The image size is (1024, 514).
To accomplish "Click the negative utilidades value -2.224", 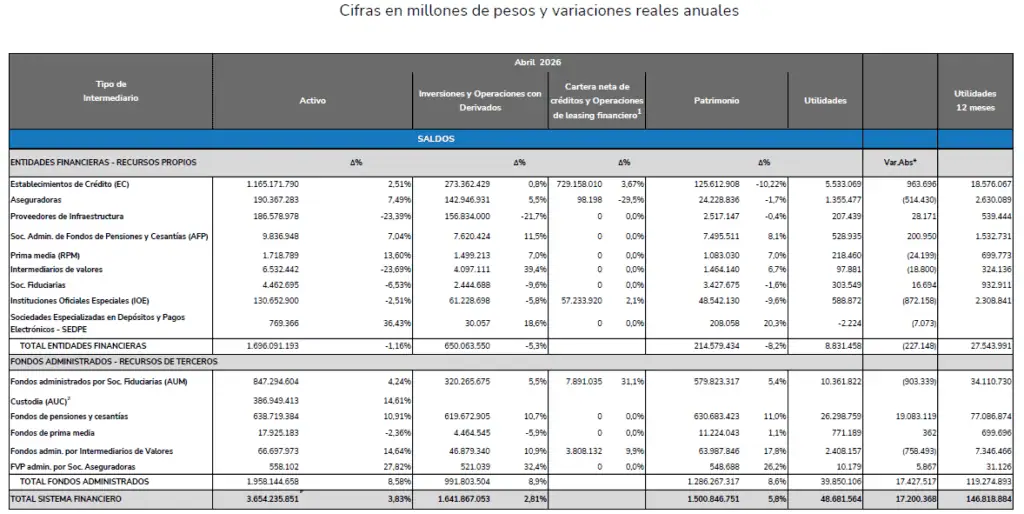I will click(x=850, y=323).
